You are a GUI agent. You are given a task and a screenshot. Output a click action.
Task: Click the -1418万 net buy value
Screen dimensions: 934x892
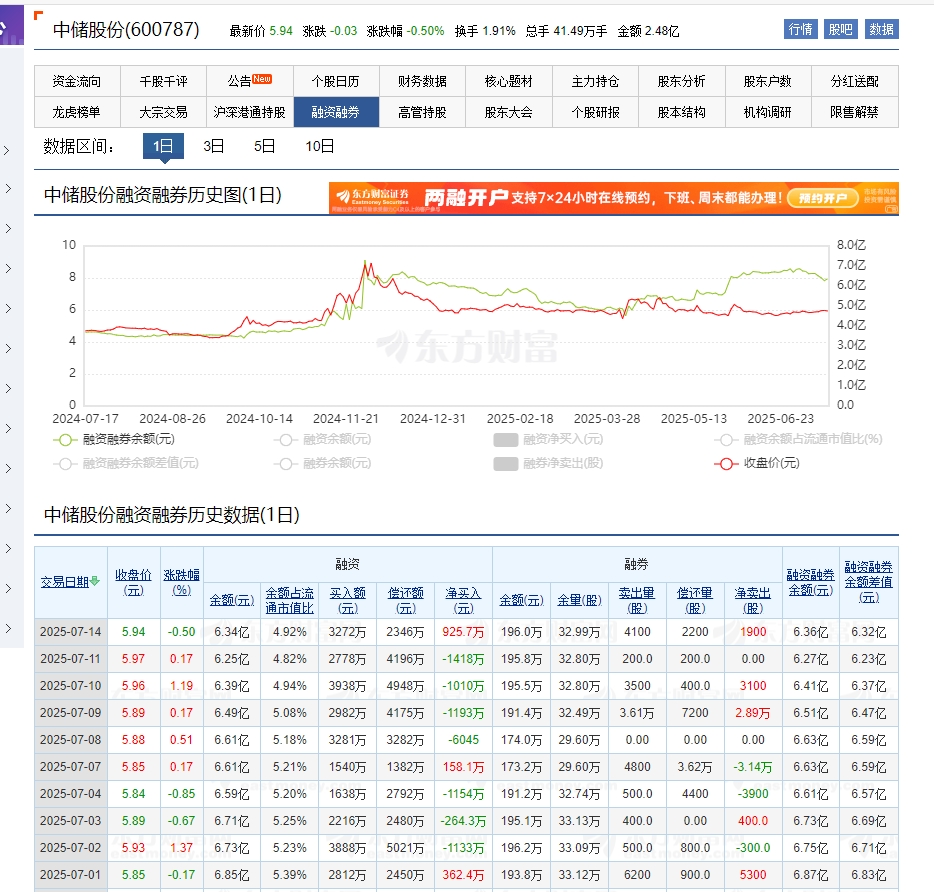(x=463, y=659)
